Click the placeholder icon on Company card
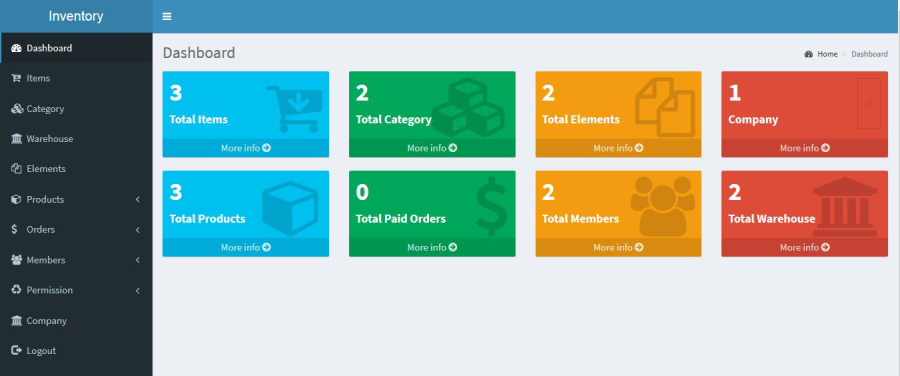The image size is (900, 376). click(869, 103)
